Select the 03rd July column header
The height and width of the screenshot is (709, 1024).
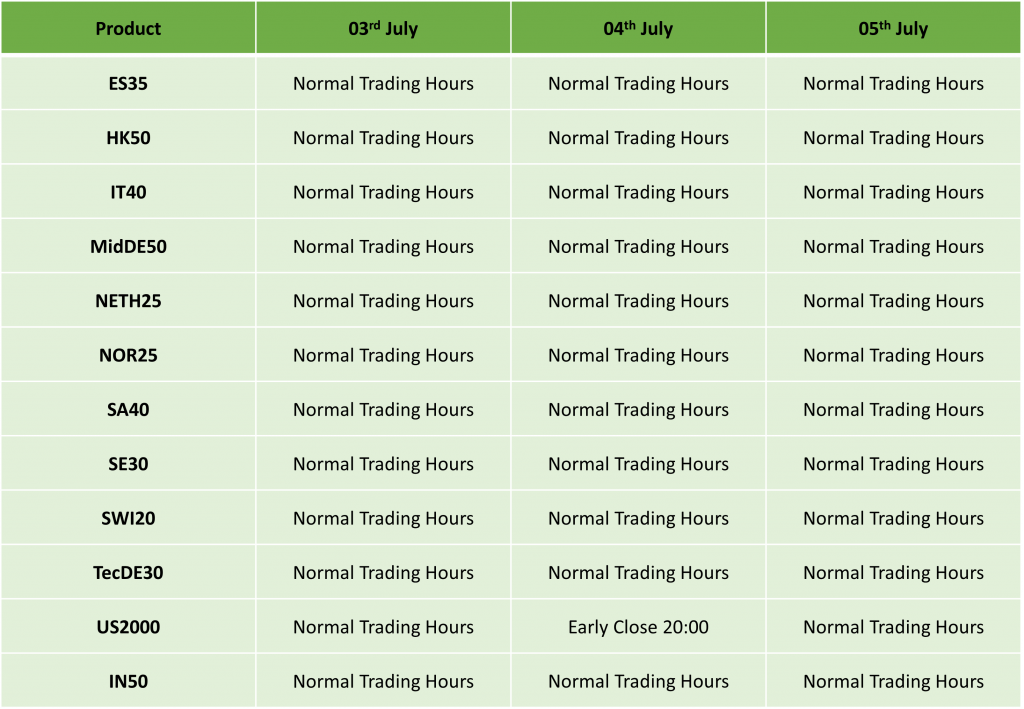[383, 28]
